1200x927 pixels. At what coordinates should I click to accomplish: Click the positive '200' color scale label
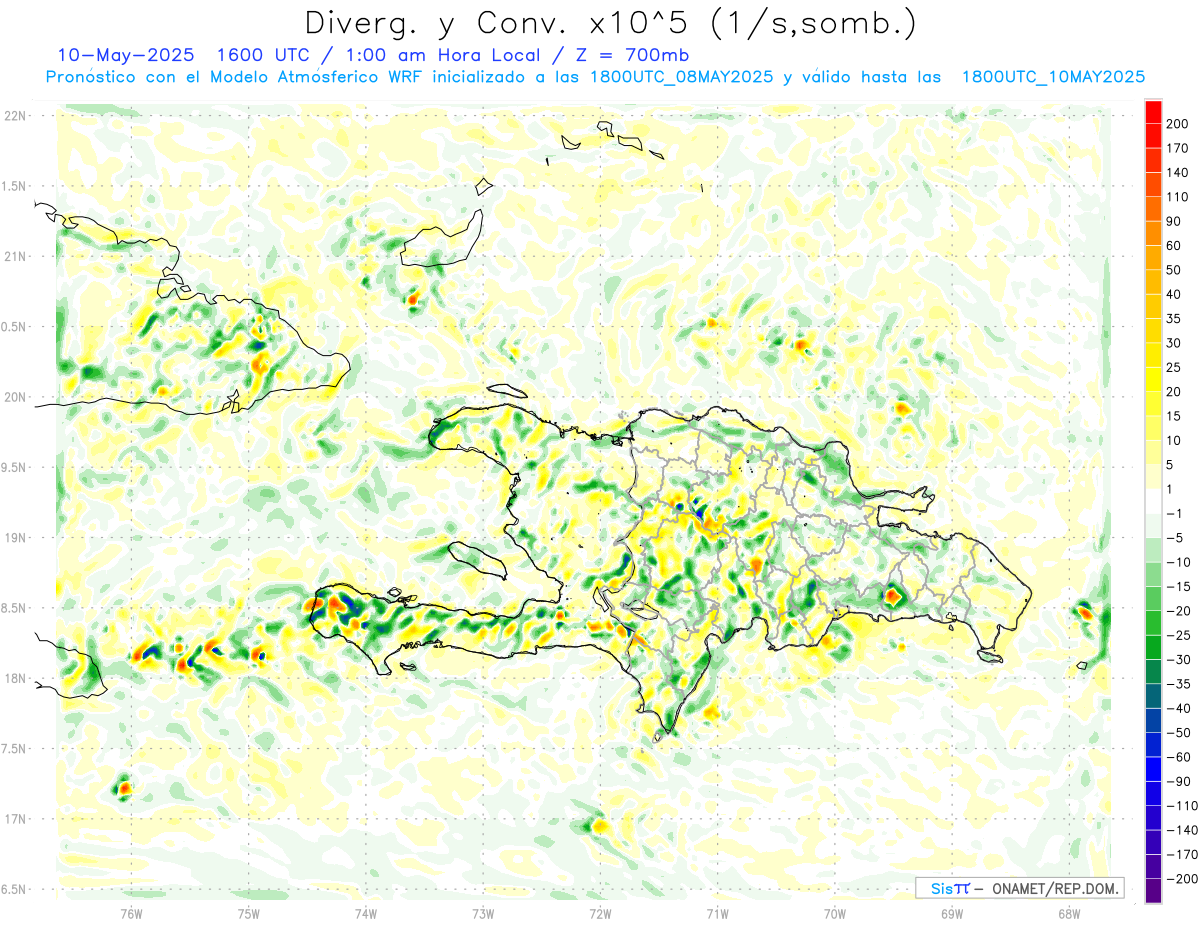[x=1177, y=124]
